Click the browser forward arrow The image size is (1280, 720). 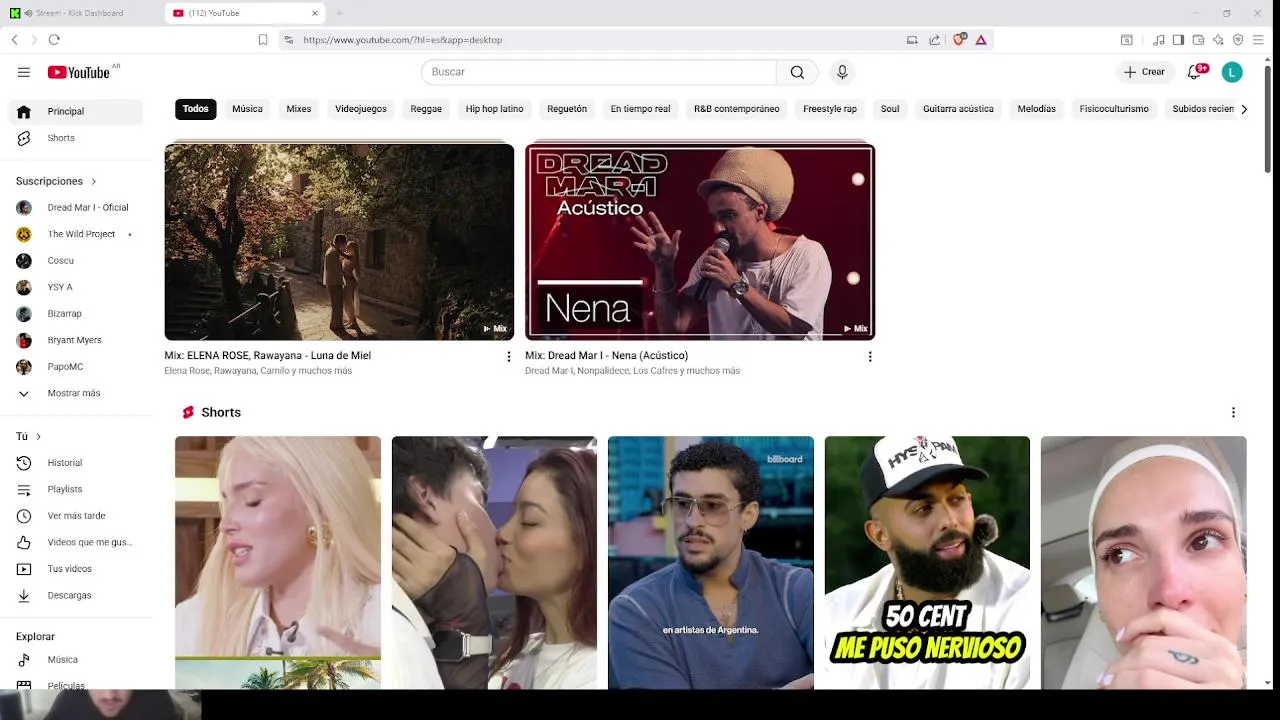[x=34, y=40]
